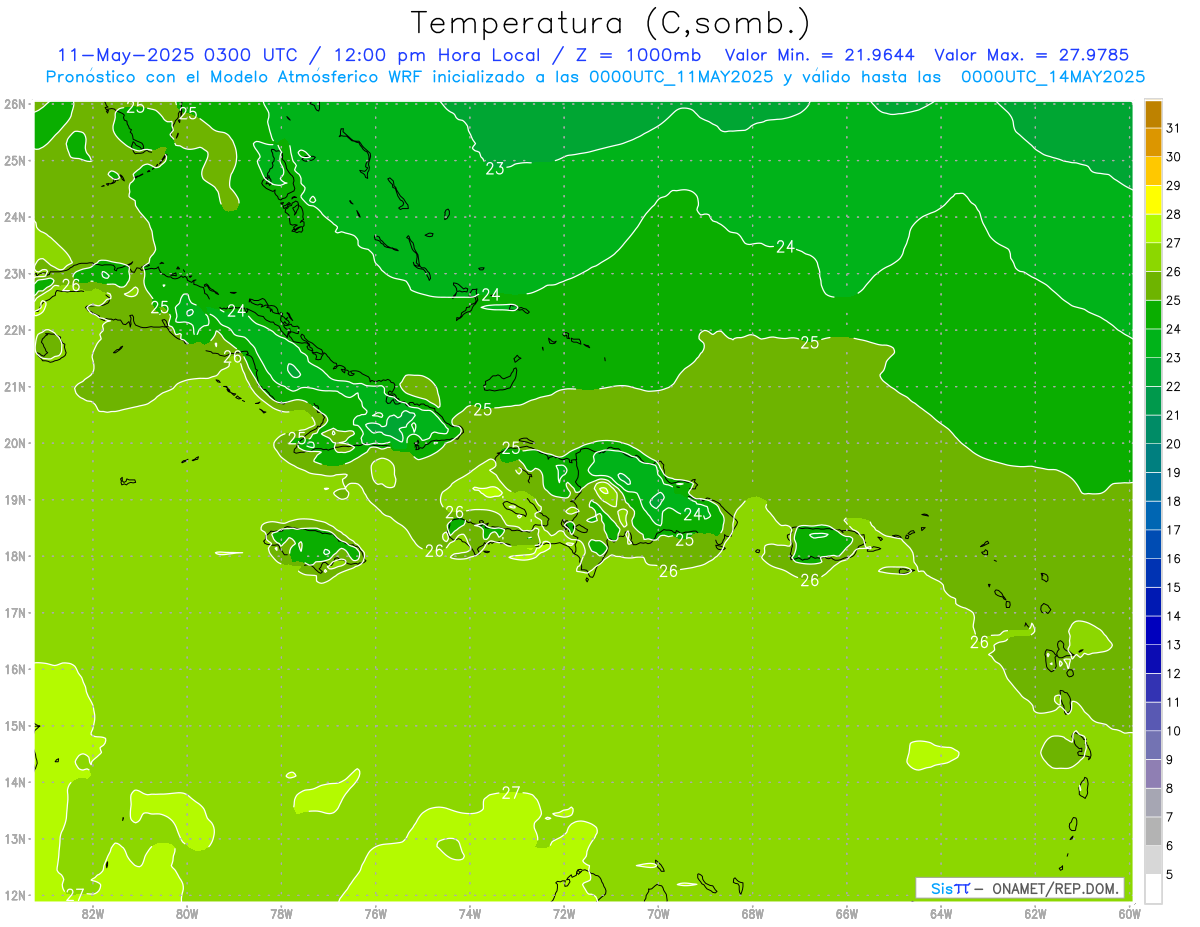Click the '72W' longitude axis label
This screenshot has height=927, width=1200.
(564, 913)
